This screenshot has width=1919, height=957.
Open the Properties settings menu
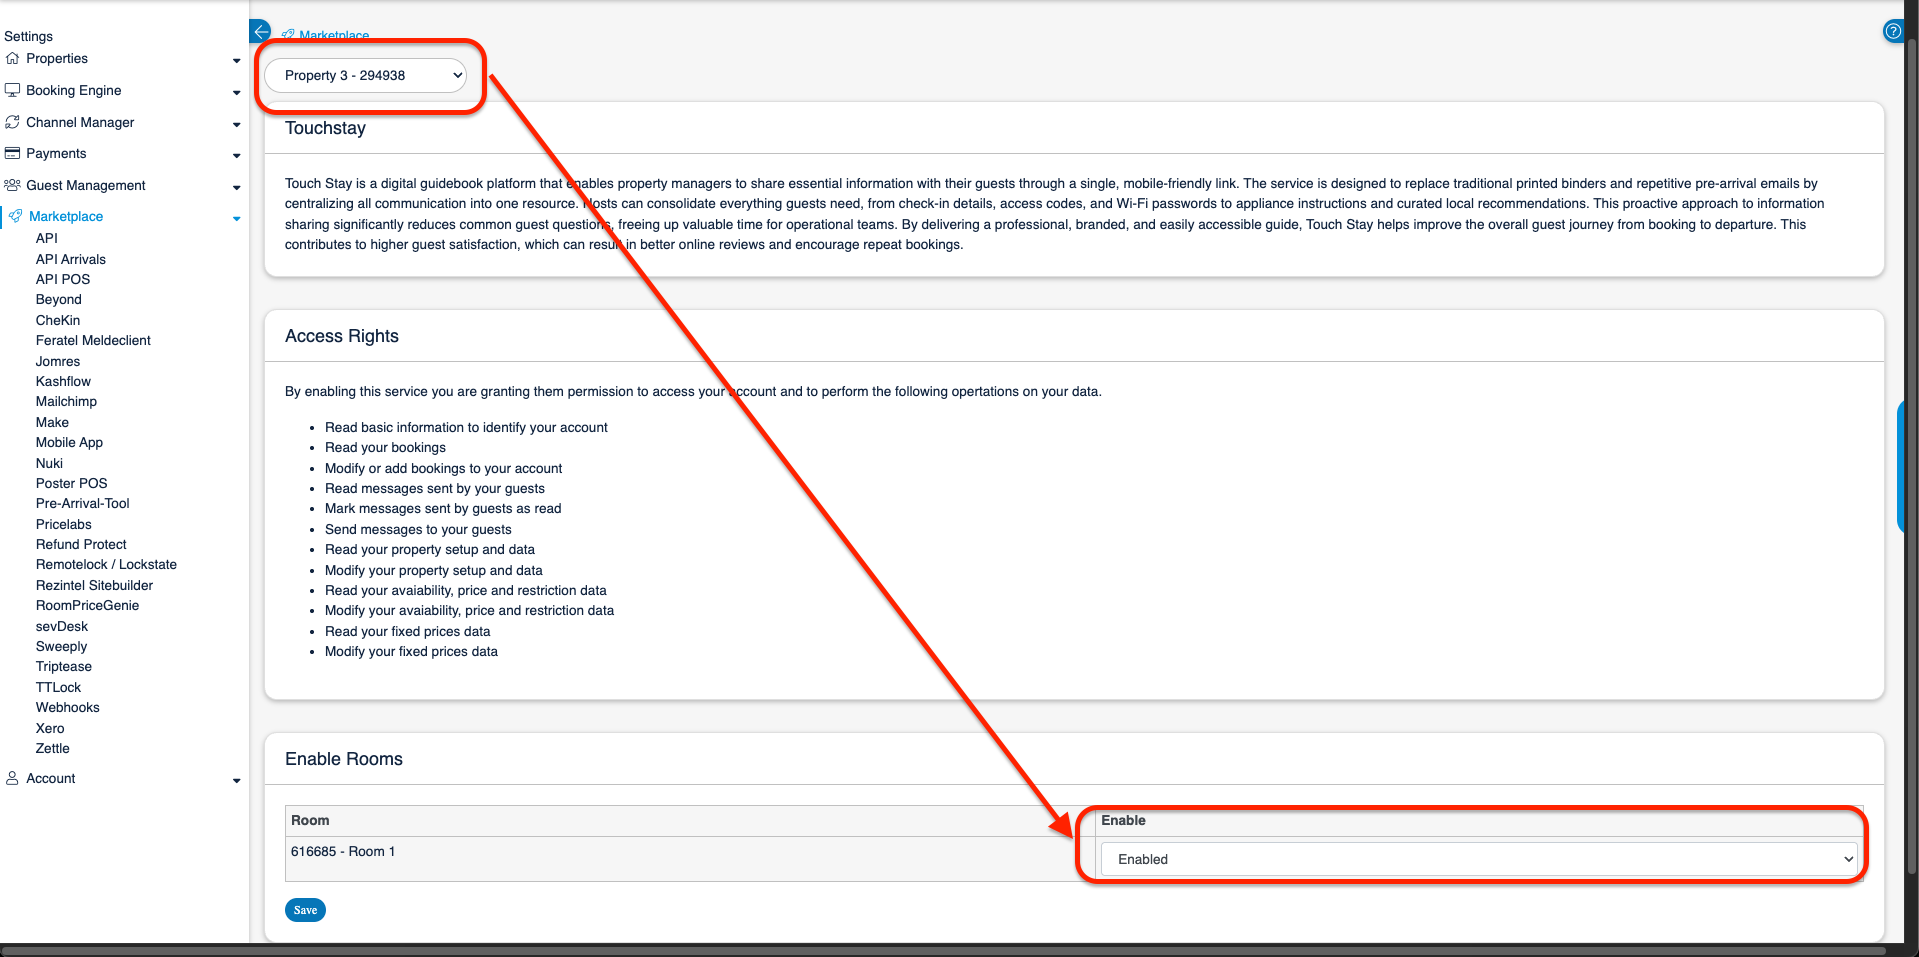point(57,58)
